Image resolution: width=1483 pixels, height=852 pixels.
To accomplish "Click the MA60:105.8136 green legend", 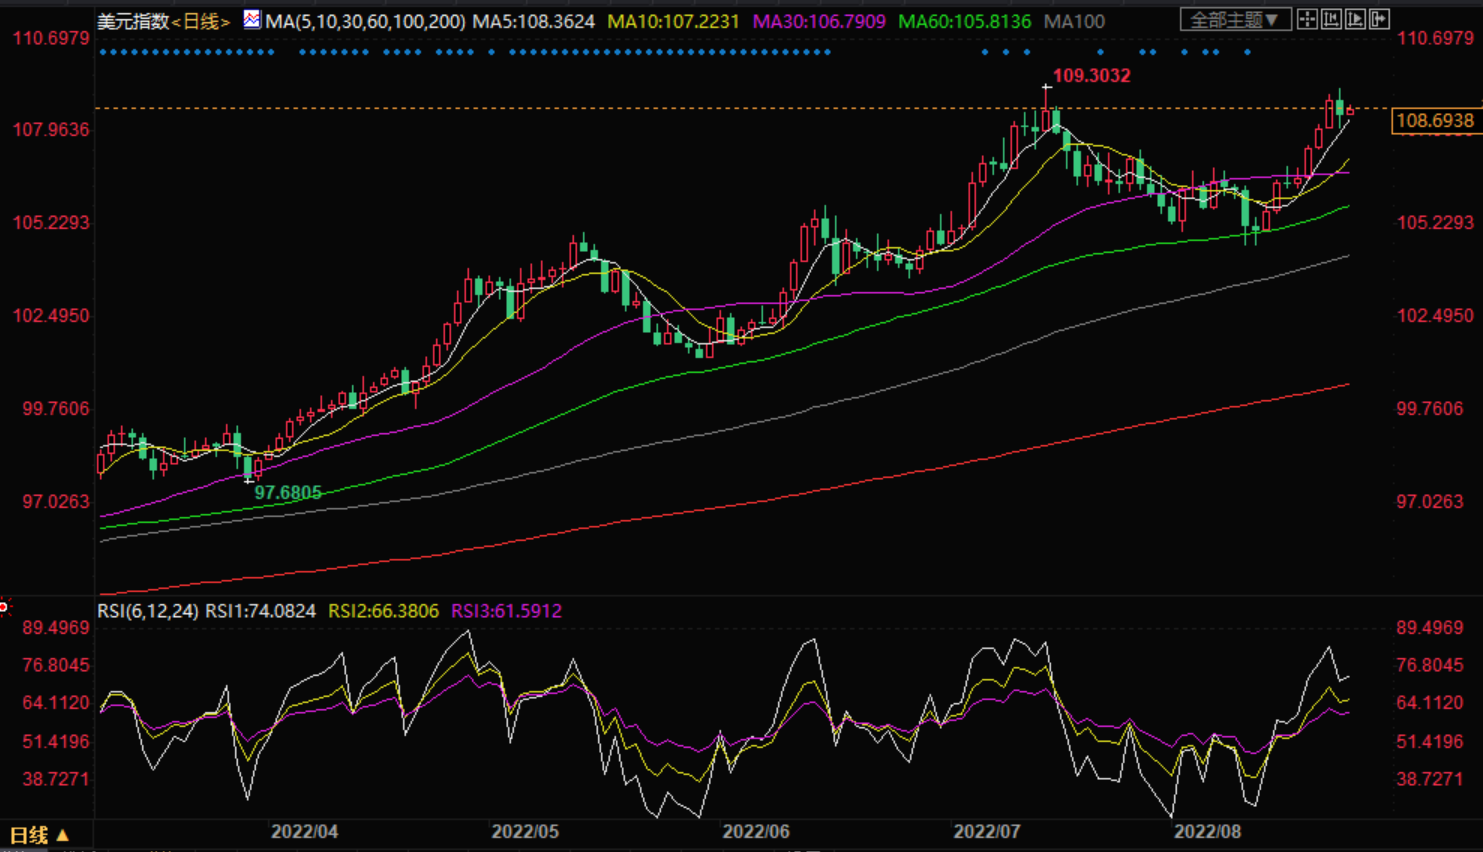I will 964,21.
